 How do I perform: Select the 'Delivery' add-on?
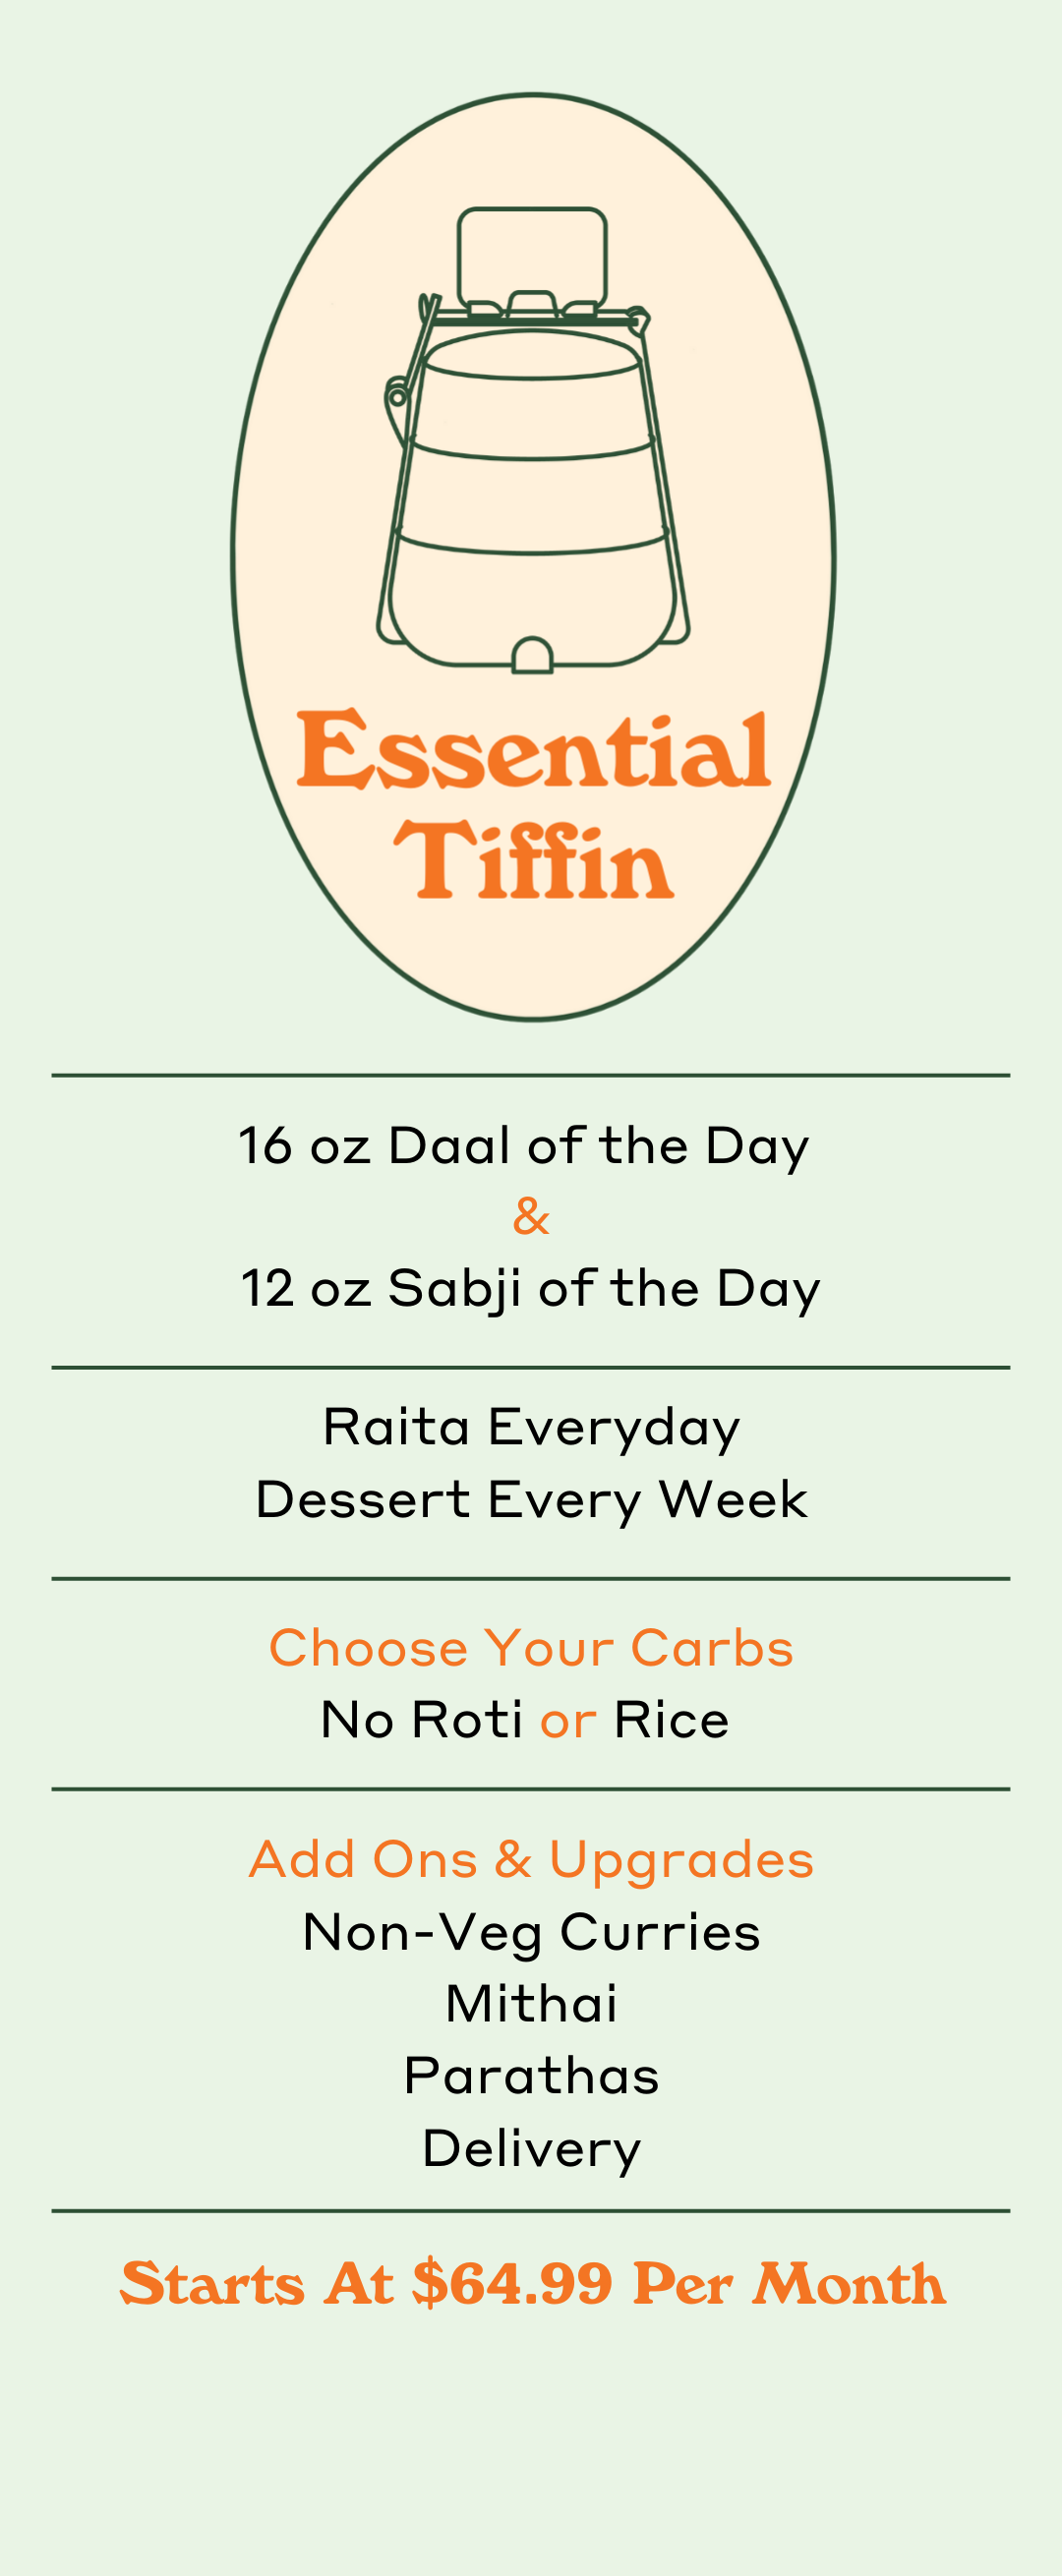pos(531,2150)
